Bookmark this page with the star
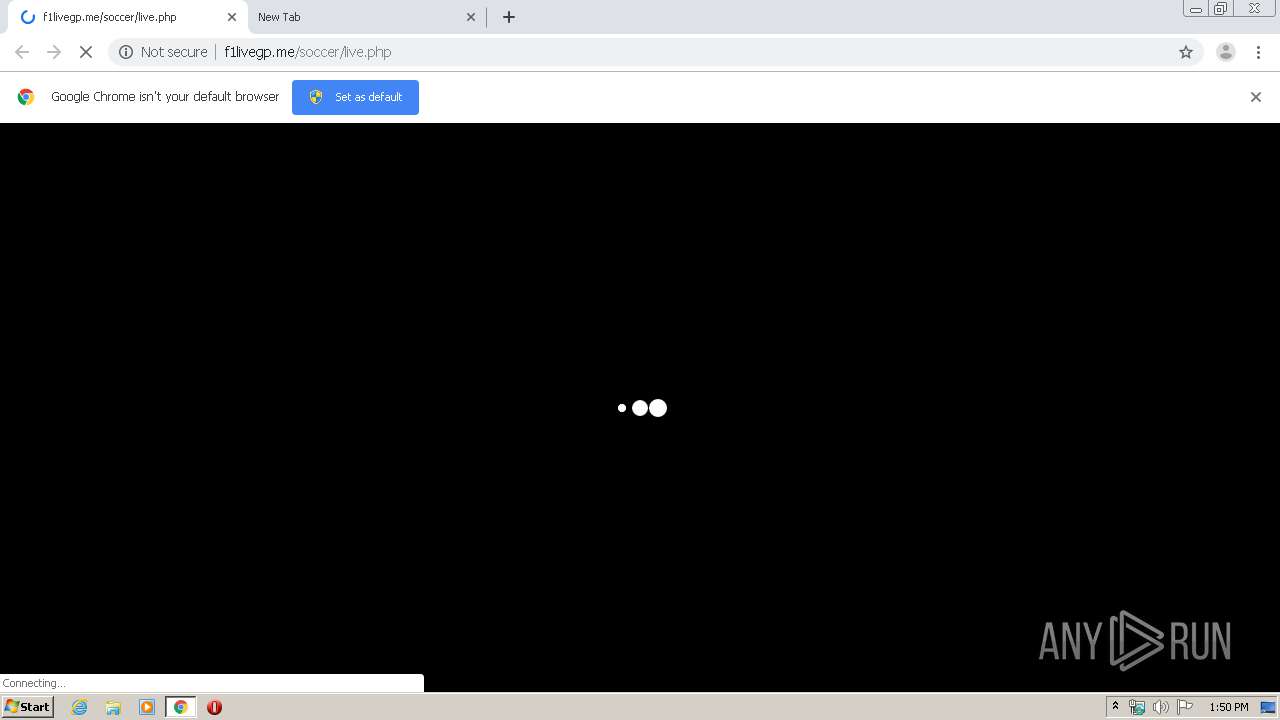The width and height of the screenshot is (1280, 720). [1186, 52]
